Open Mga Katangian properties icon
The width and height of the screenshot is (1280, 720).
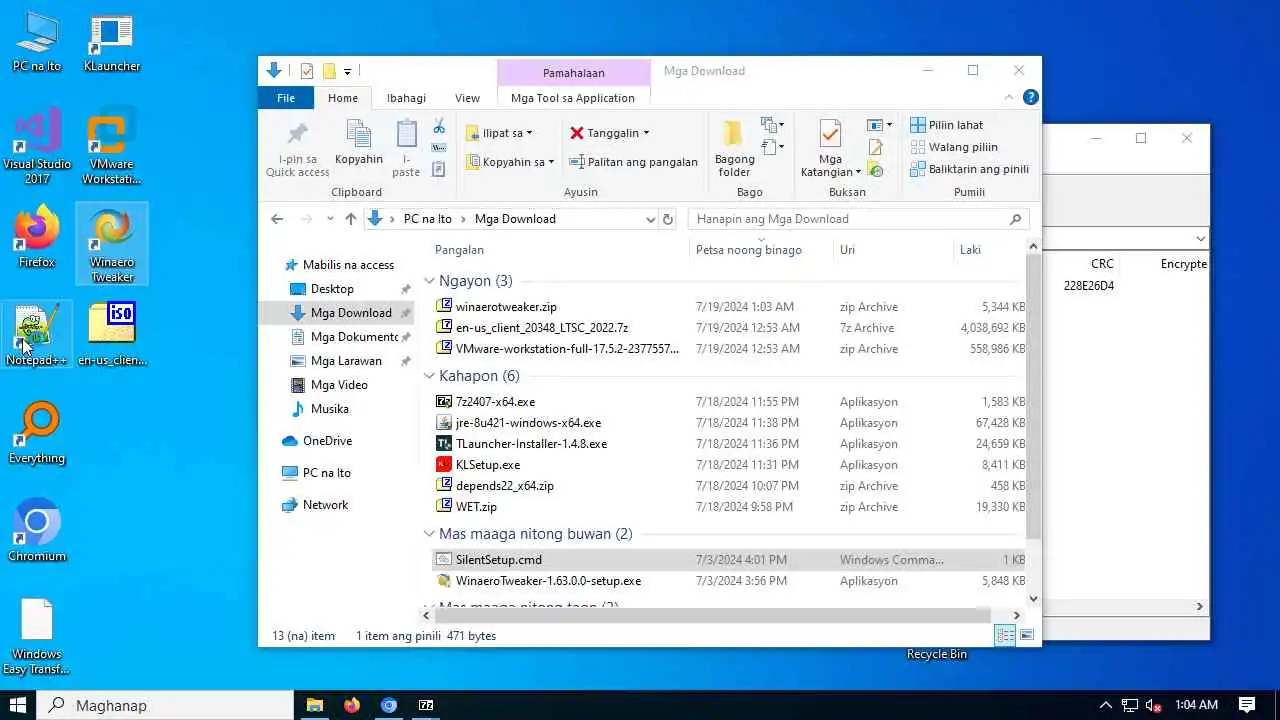(829, 134)
